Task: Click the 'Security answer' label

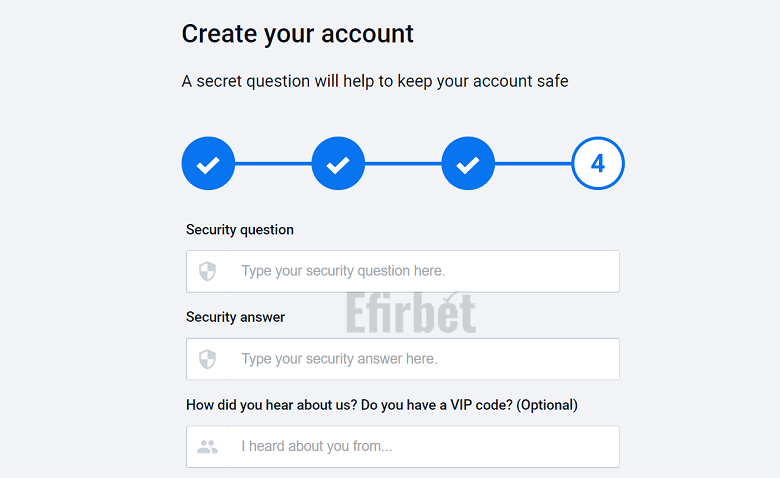Action: [x=235, y=317]
